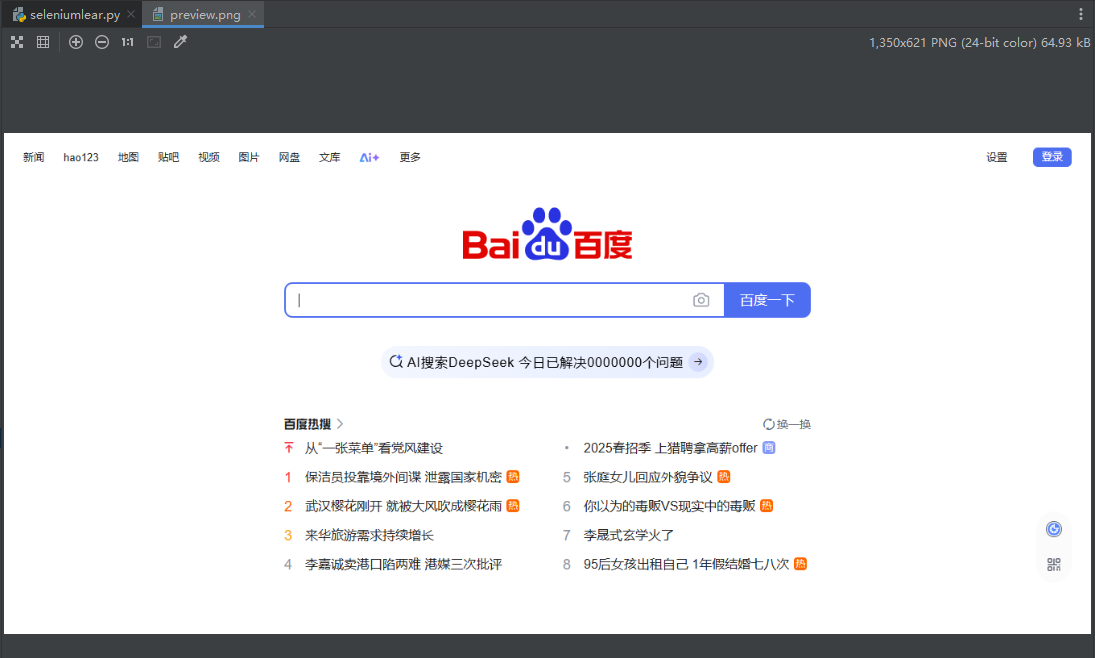Viewport: 1095px width, 658px height.
Task: Open the editor tabs three-dot menu
Action: (1080, 14)
